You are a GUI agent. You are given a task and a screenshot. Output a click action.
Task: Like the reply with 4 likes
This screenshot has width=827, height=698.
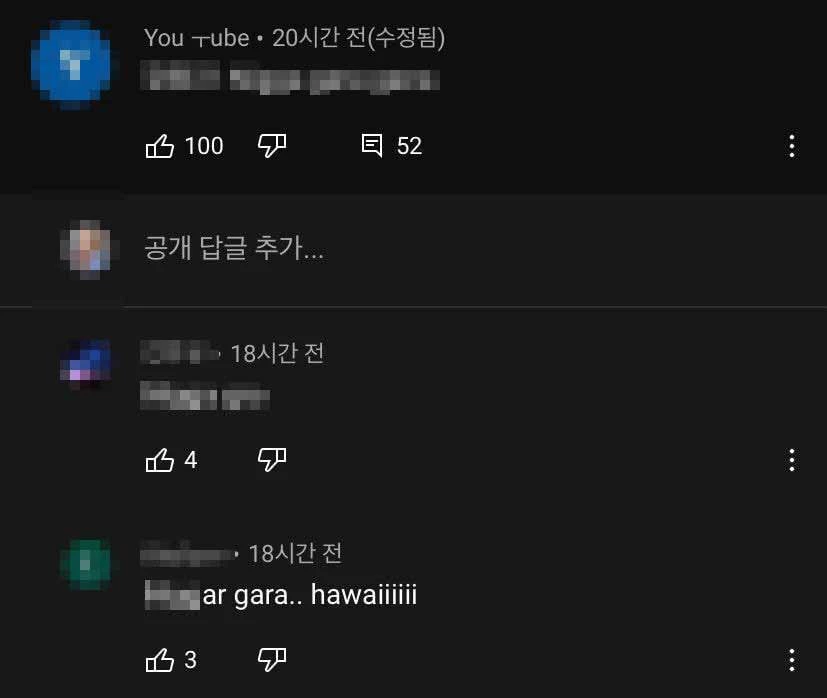click(160, 460)
